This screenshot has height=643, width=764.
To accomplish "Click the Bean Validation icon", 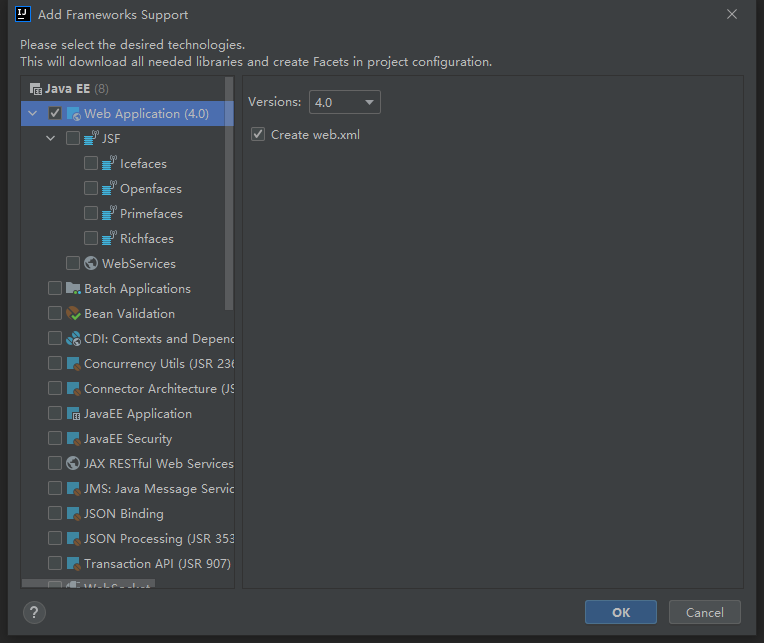I will [73, 313].
